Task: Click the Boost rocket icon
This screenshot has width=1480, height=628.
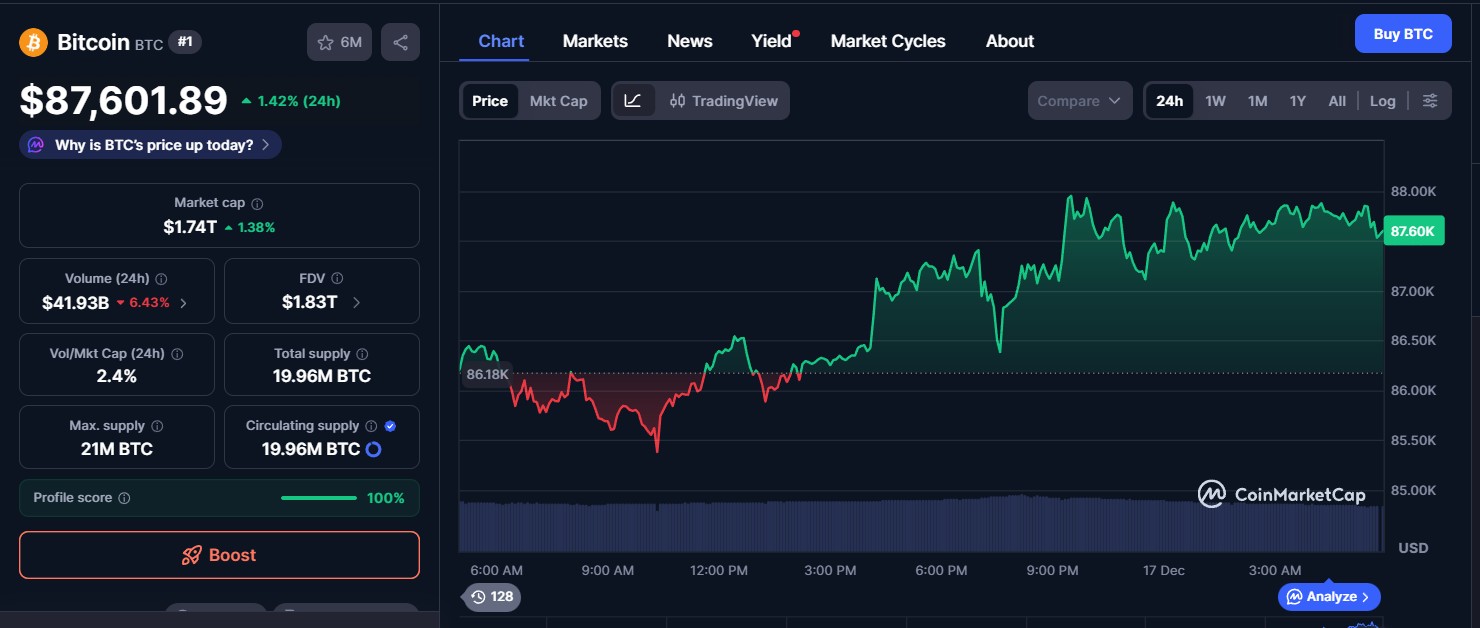Action: [x=190, y=556]
